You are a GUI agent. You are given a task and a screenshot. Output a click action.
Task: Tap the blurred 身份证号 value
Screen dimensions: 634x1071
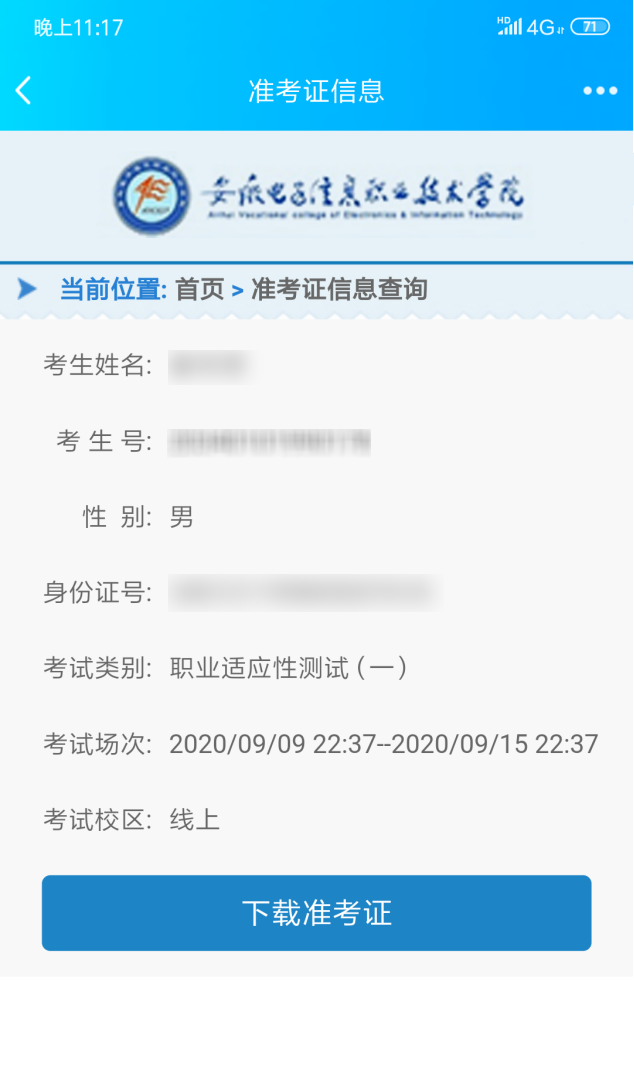pos(305,592)
